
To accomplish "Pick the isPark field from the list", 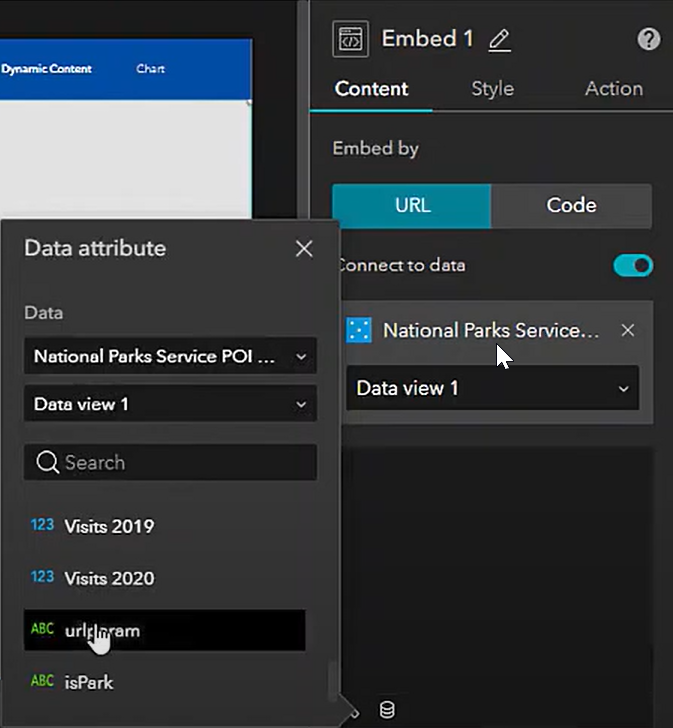I will pos(88,682).
